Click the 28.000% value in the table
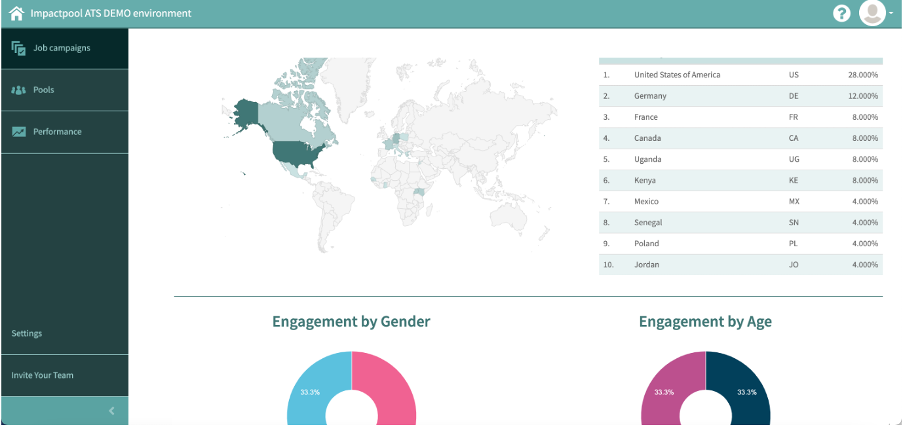904x428 pixels. click(863, 75)
